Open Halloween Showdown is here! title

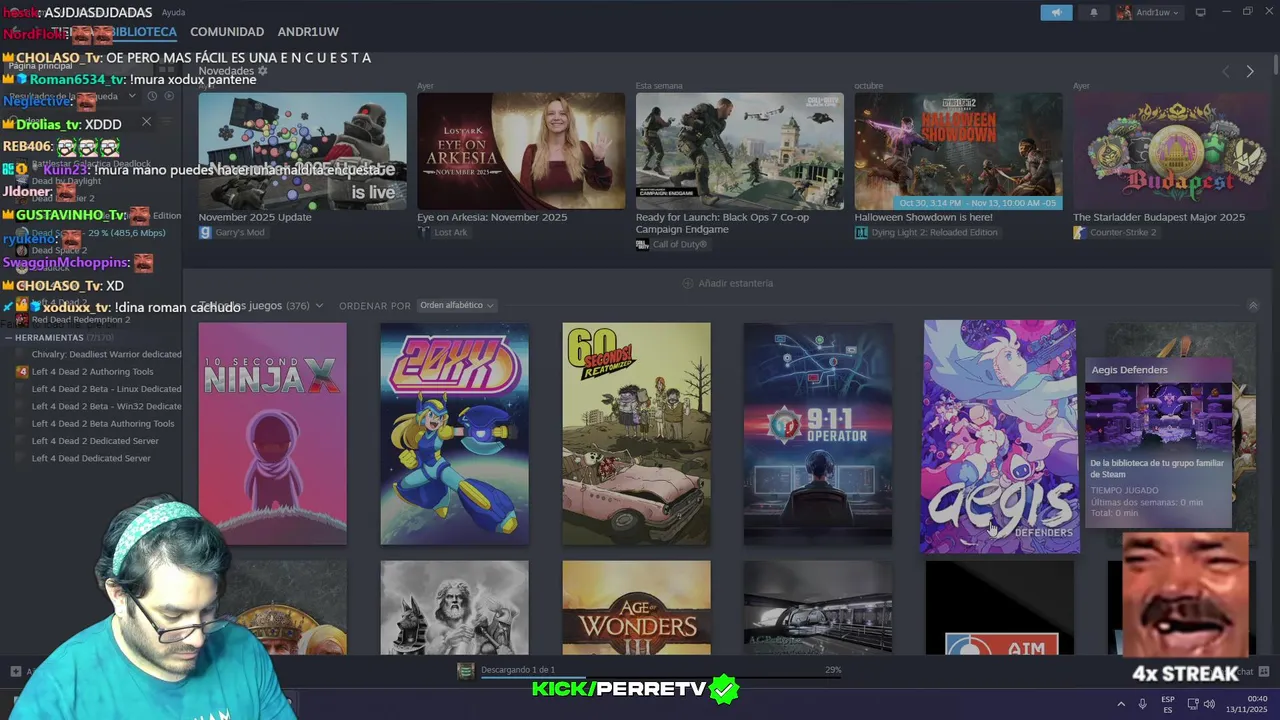[x=923, y=217]
